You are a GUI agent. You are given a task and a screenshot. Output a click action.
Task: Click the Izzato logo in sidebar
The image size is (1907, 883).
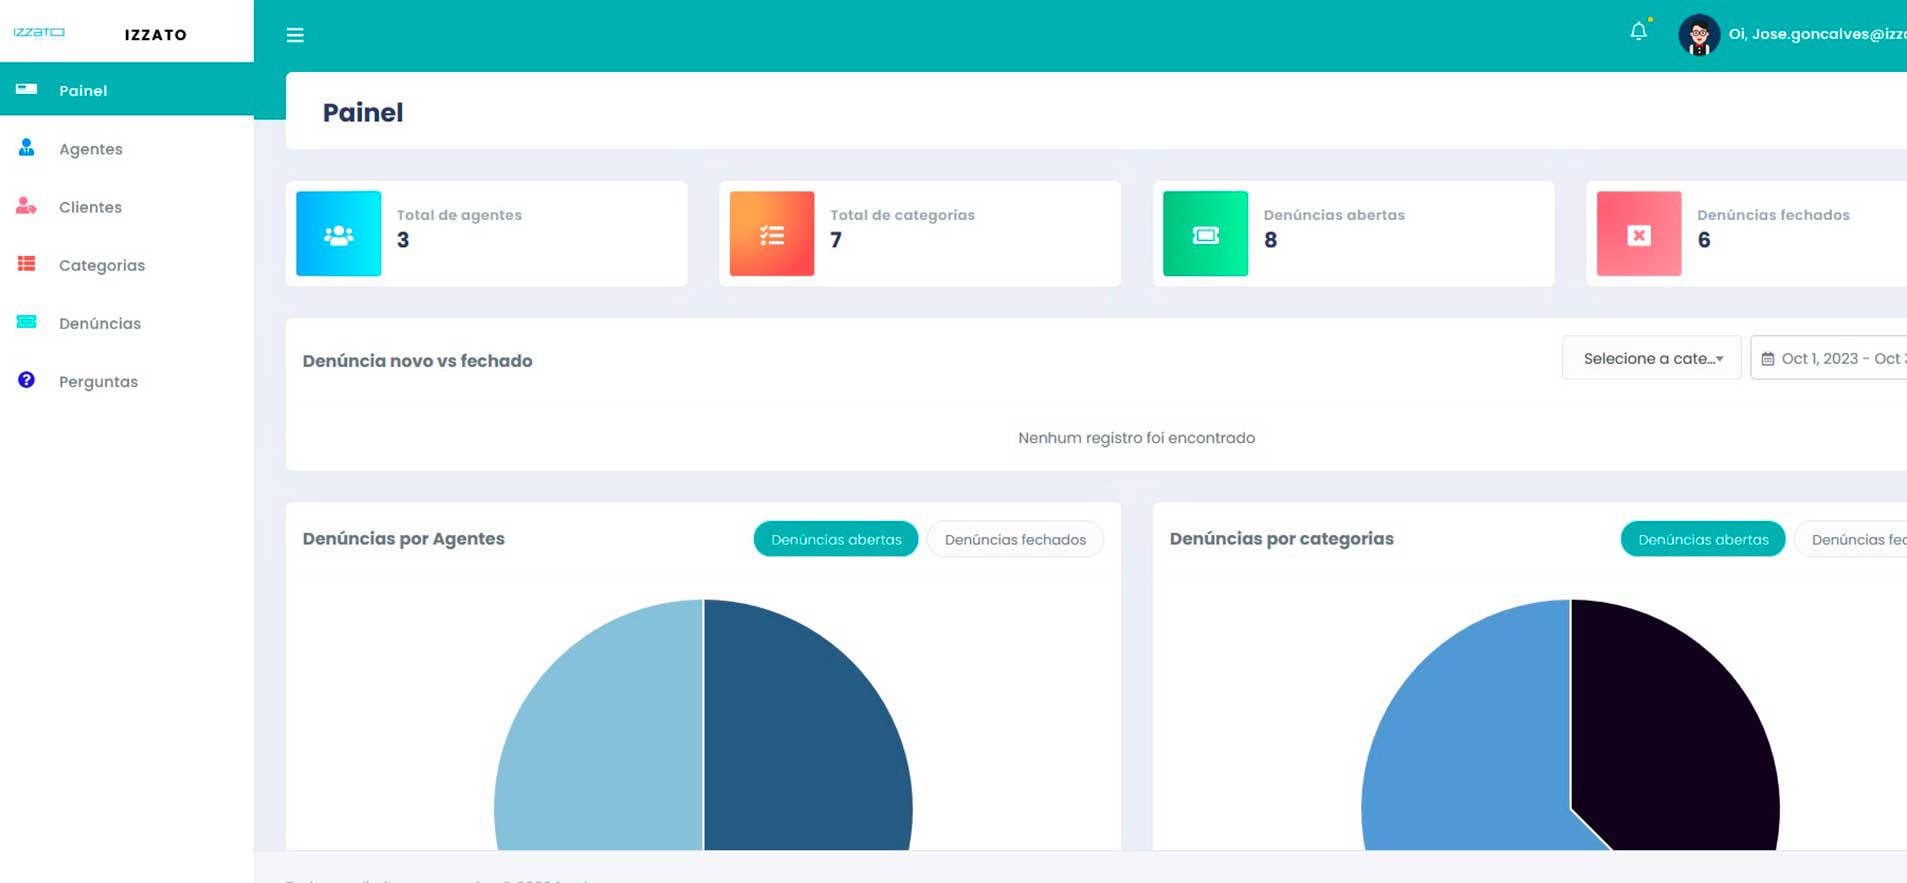(x=40, y=33)
